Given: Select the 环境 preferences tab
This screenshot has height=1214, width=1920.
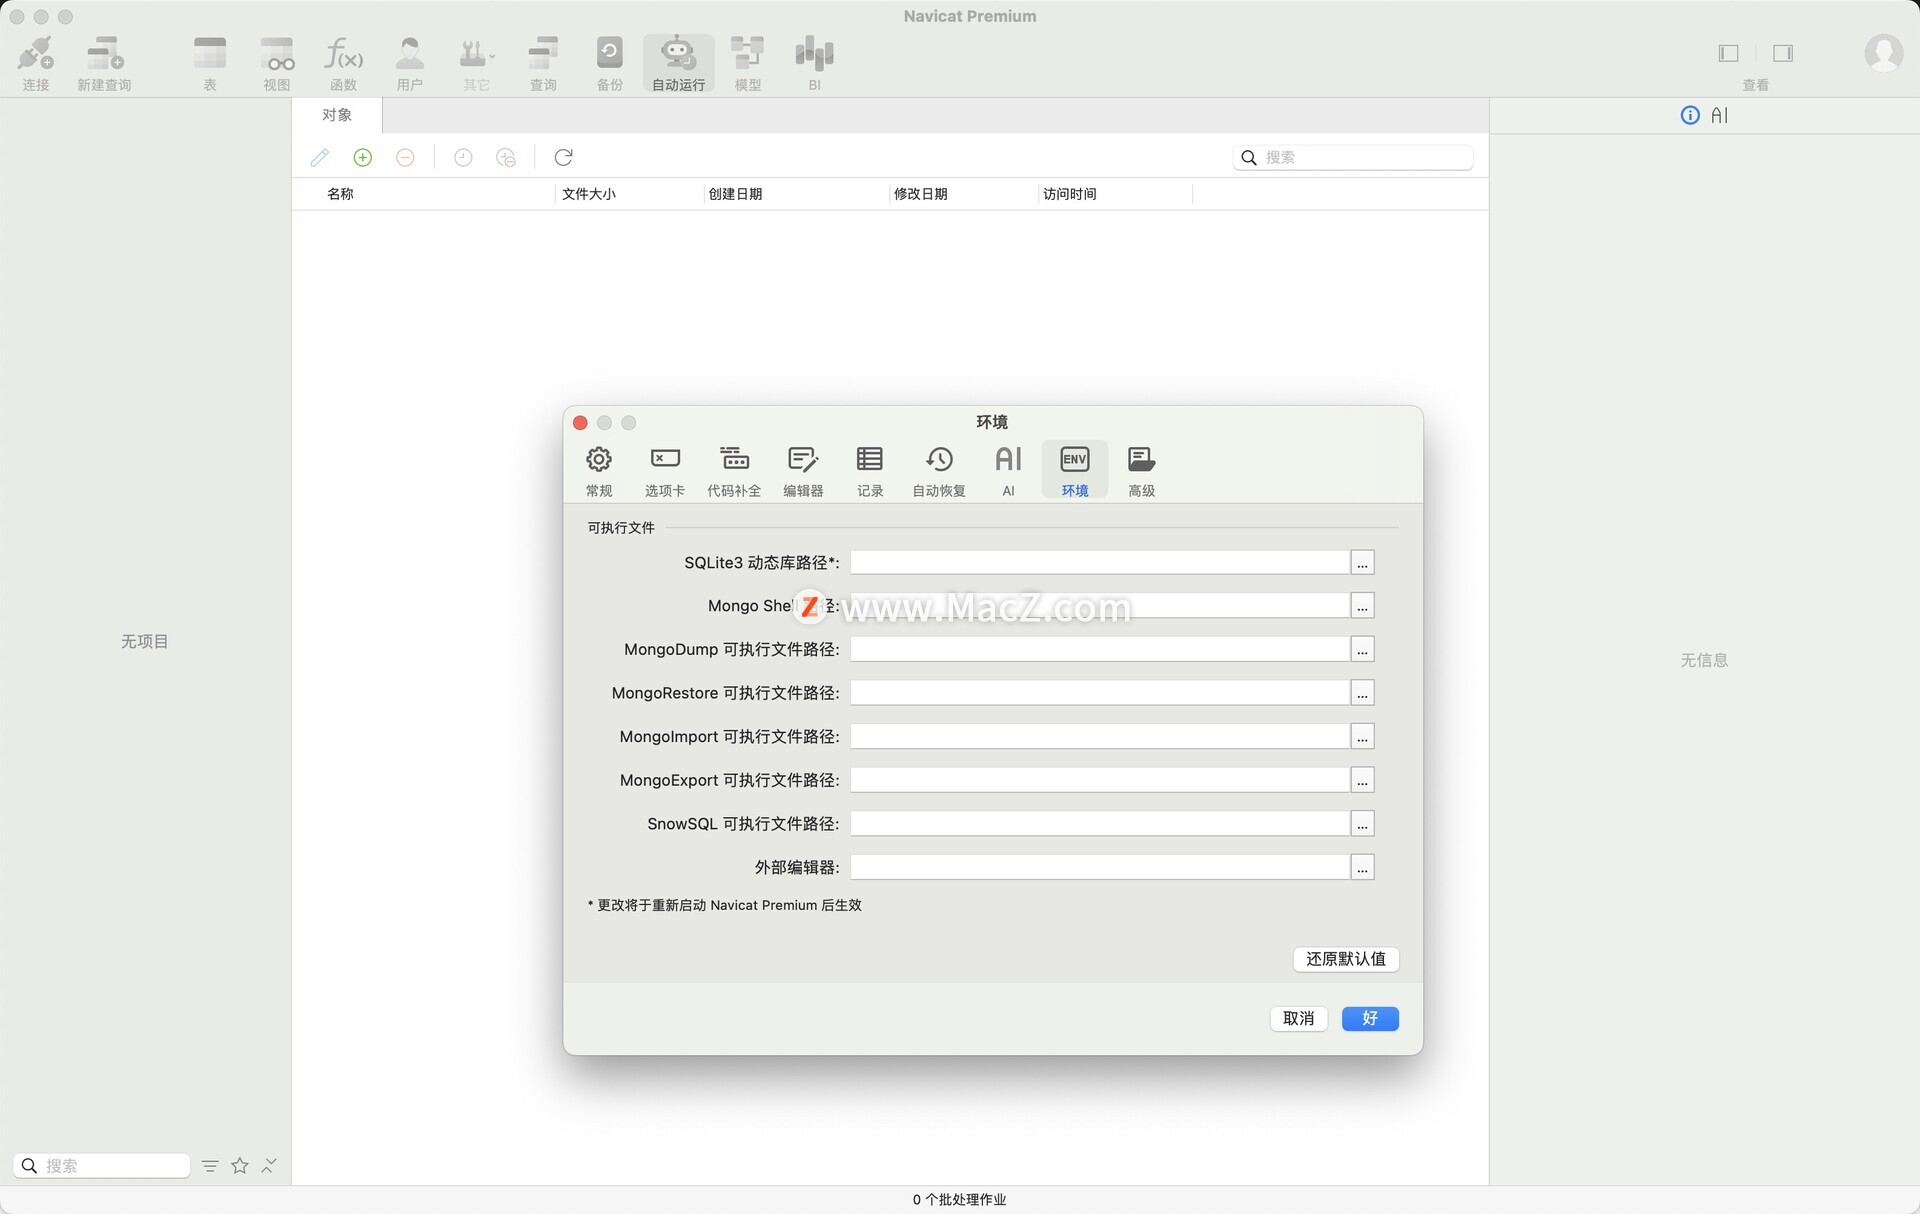Looking at the screenshot, I should 1075,470.
